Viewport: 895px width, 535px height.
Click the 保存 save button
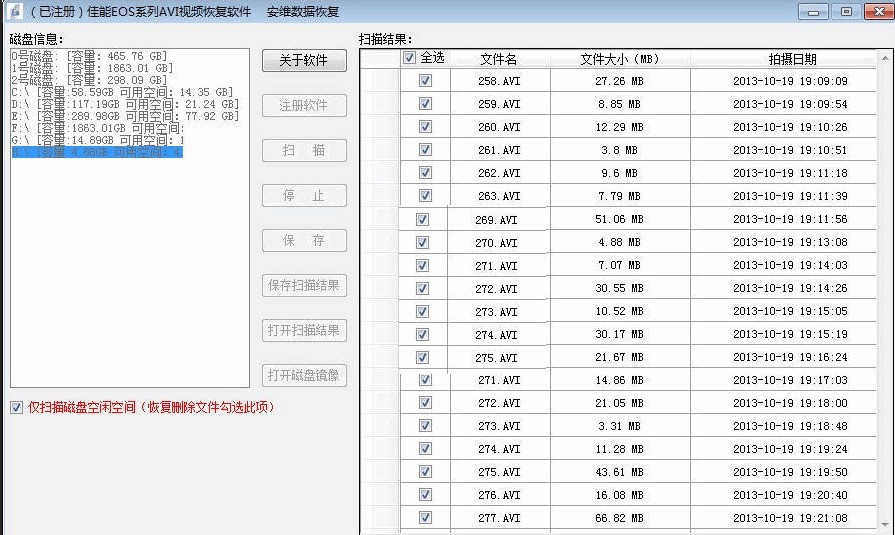[304, 240]
